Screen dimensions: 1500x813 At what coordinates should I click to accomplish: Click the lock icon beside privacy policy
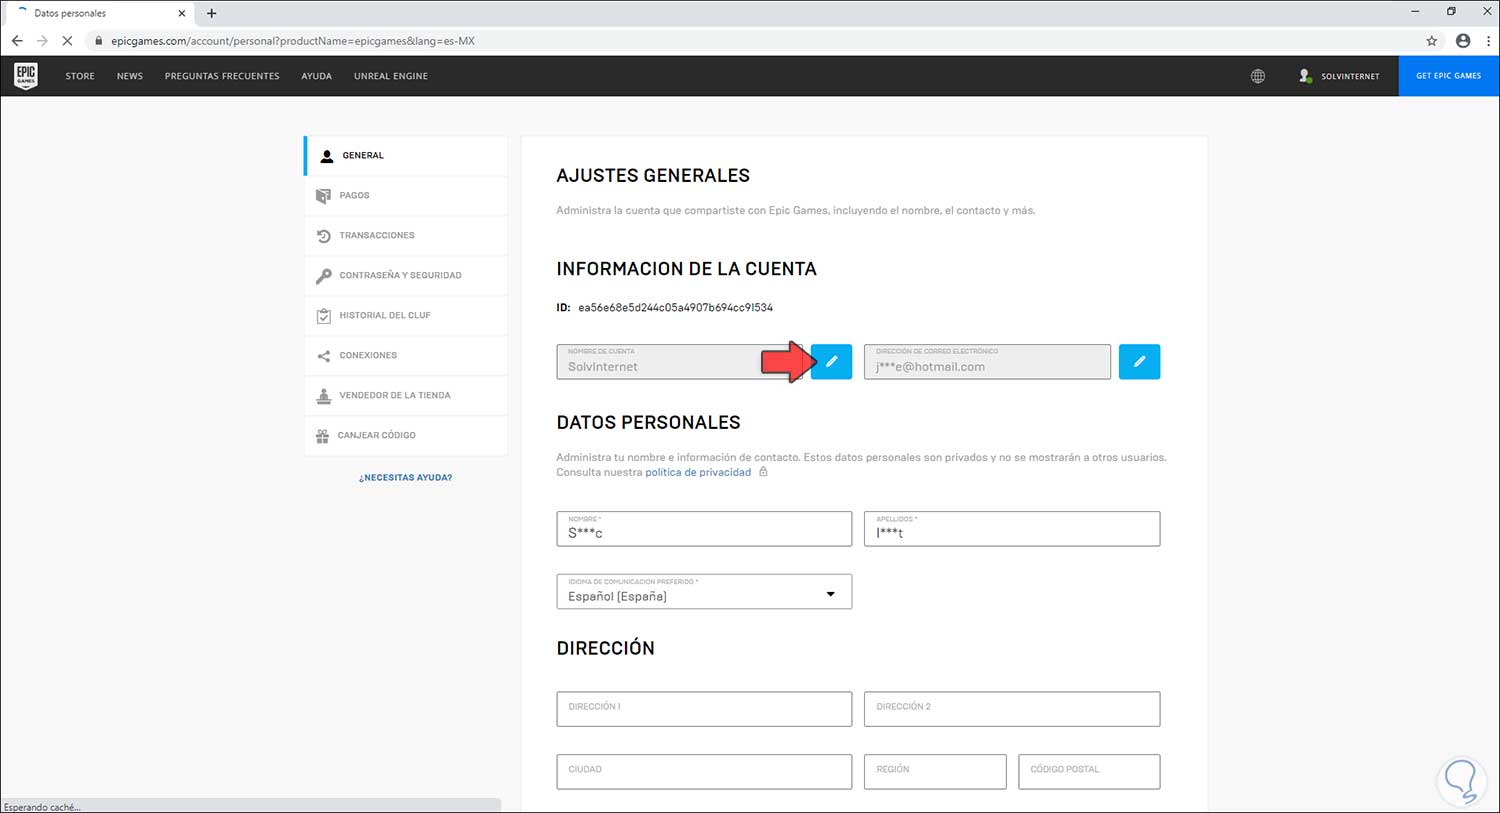[x=763, y=472]
